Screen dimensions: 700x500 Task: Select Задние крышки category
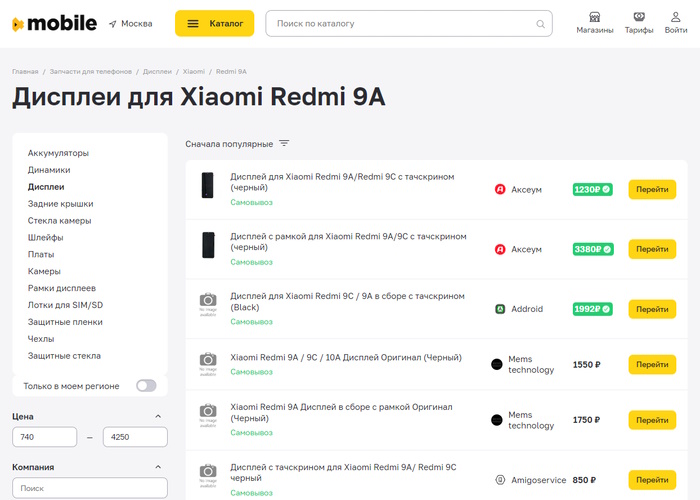tap(60, 204)
